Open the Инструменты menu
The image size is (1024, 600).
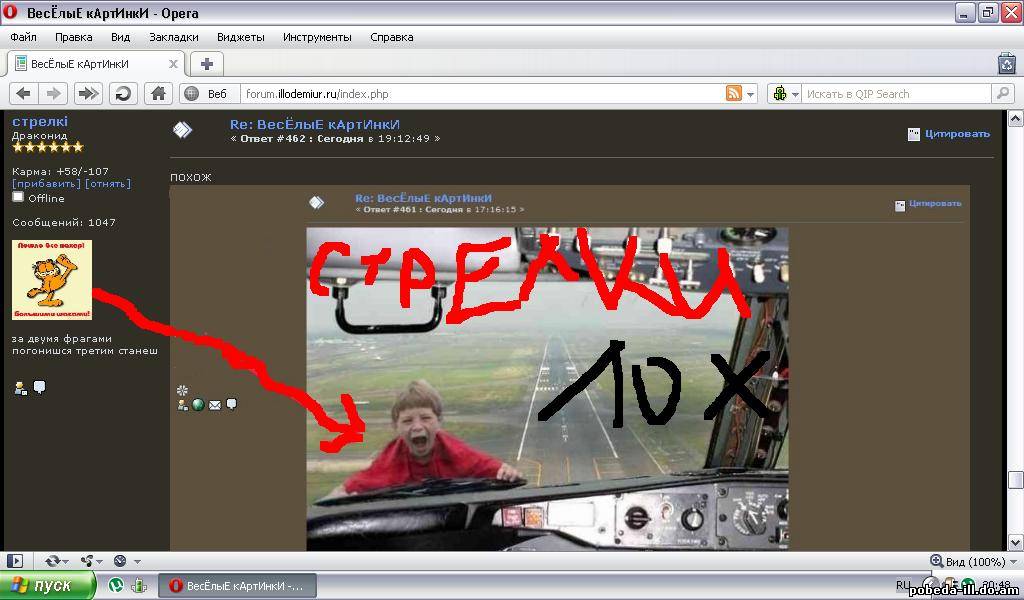pos(317,37)
